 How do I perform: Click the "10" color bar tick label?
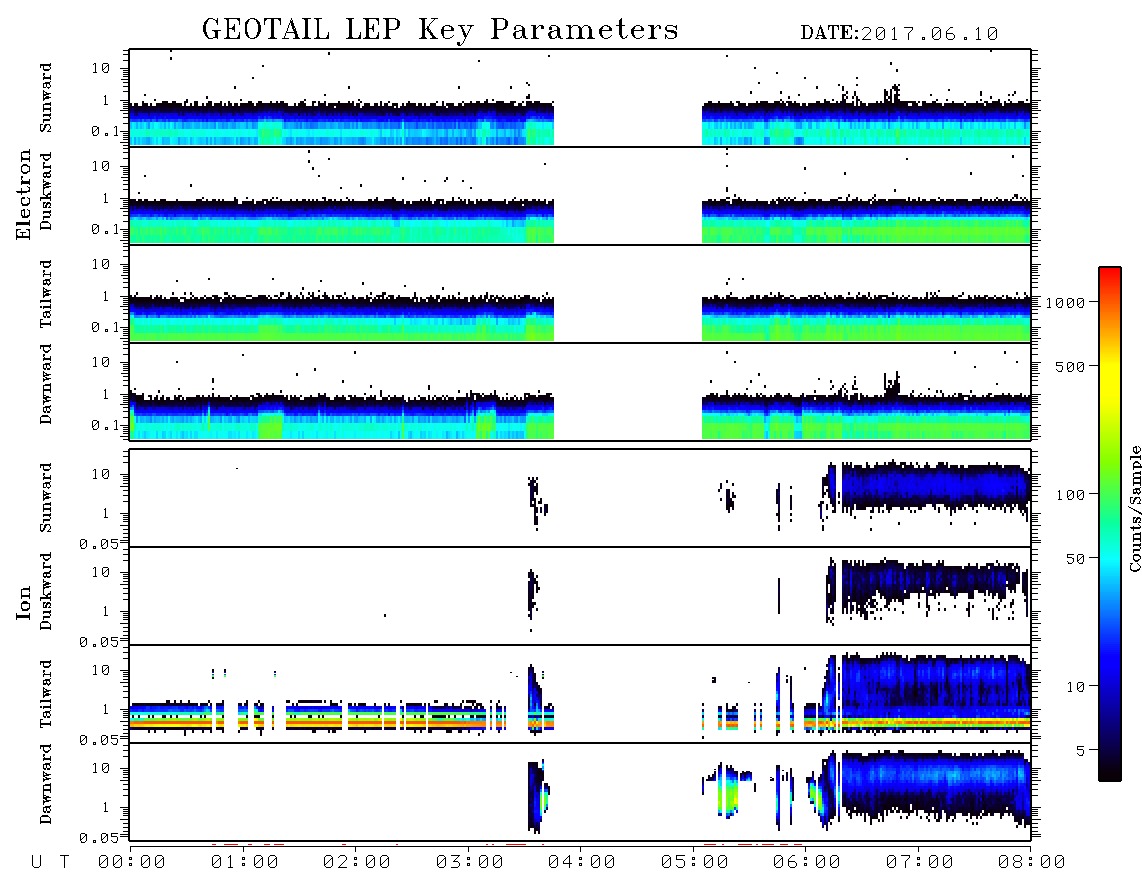[x=1076, y=686]
